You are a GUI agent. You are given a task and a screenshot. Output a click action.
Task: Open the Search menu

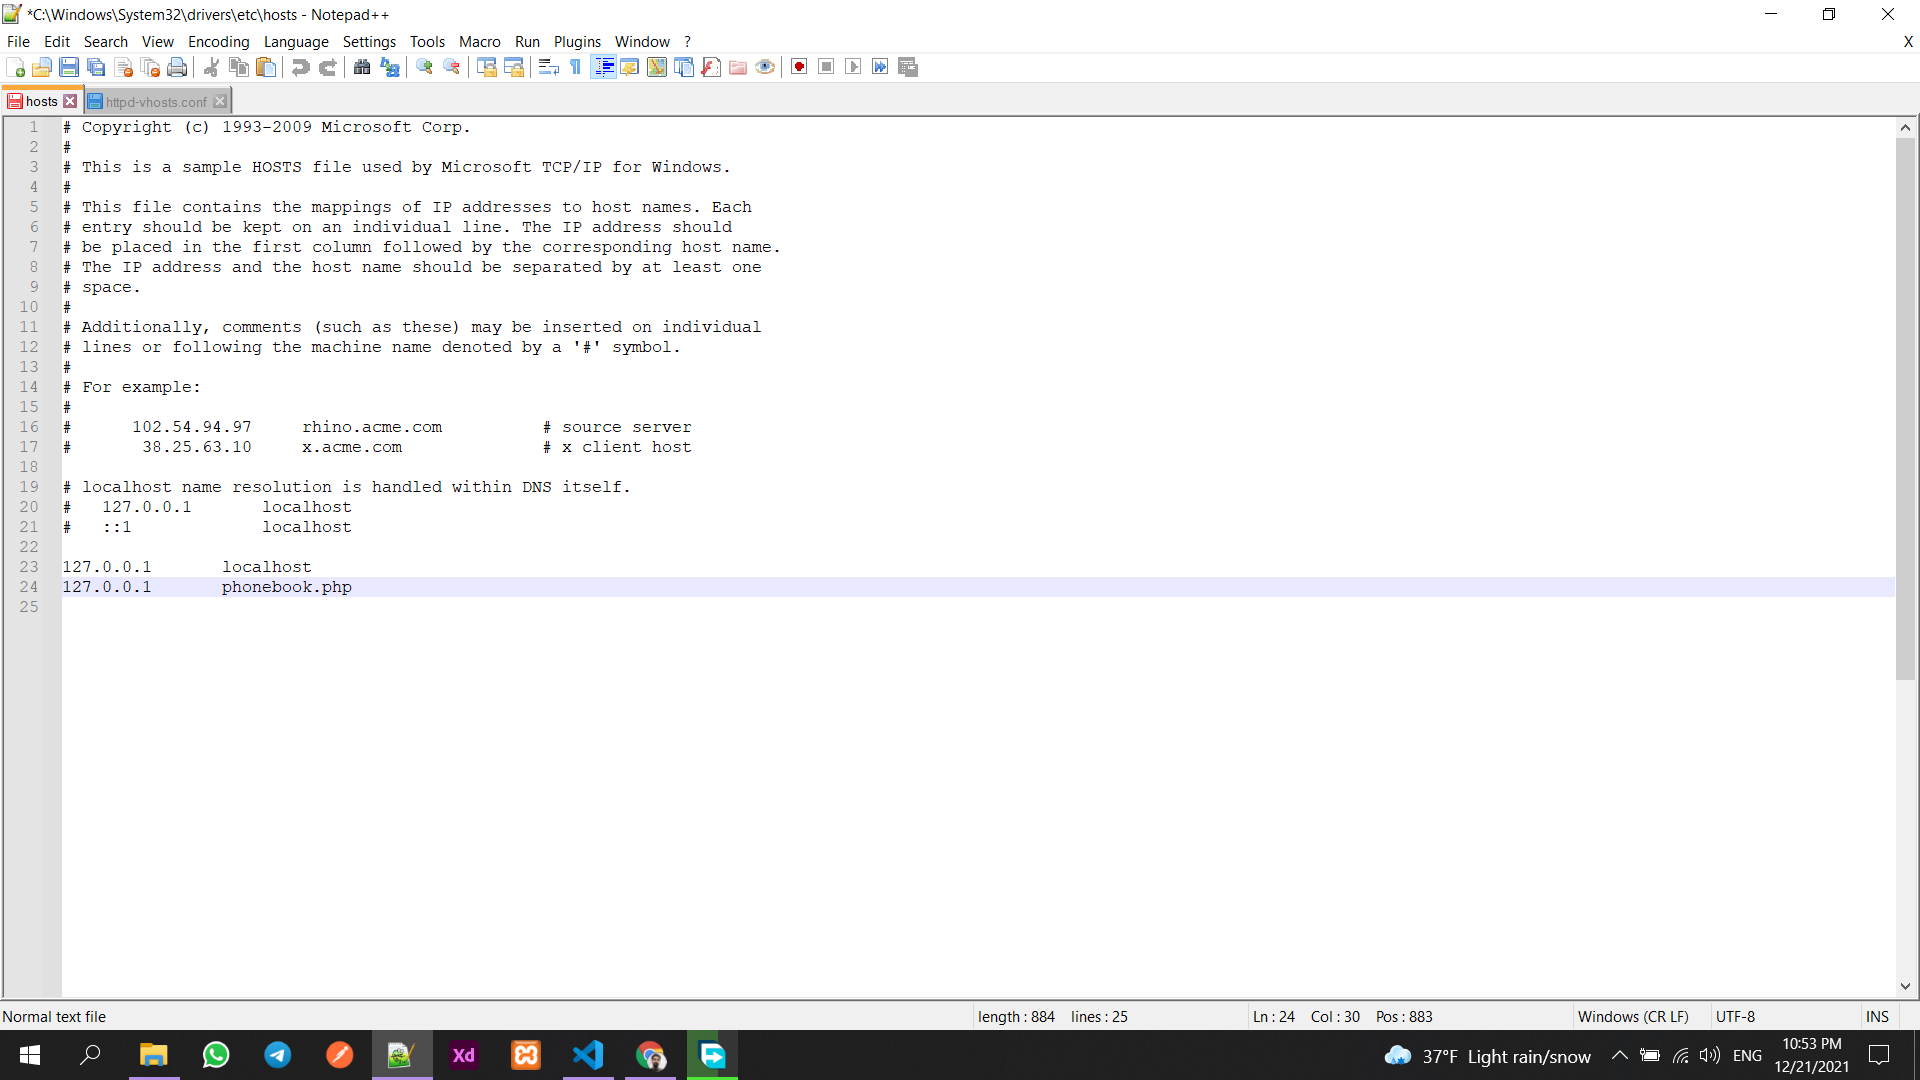[x=106, y=42]
